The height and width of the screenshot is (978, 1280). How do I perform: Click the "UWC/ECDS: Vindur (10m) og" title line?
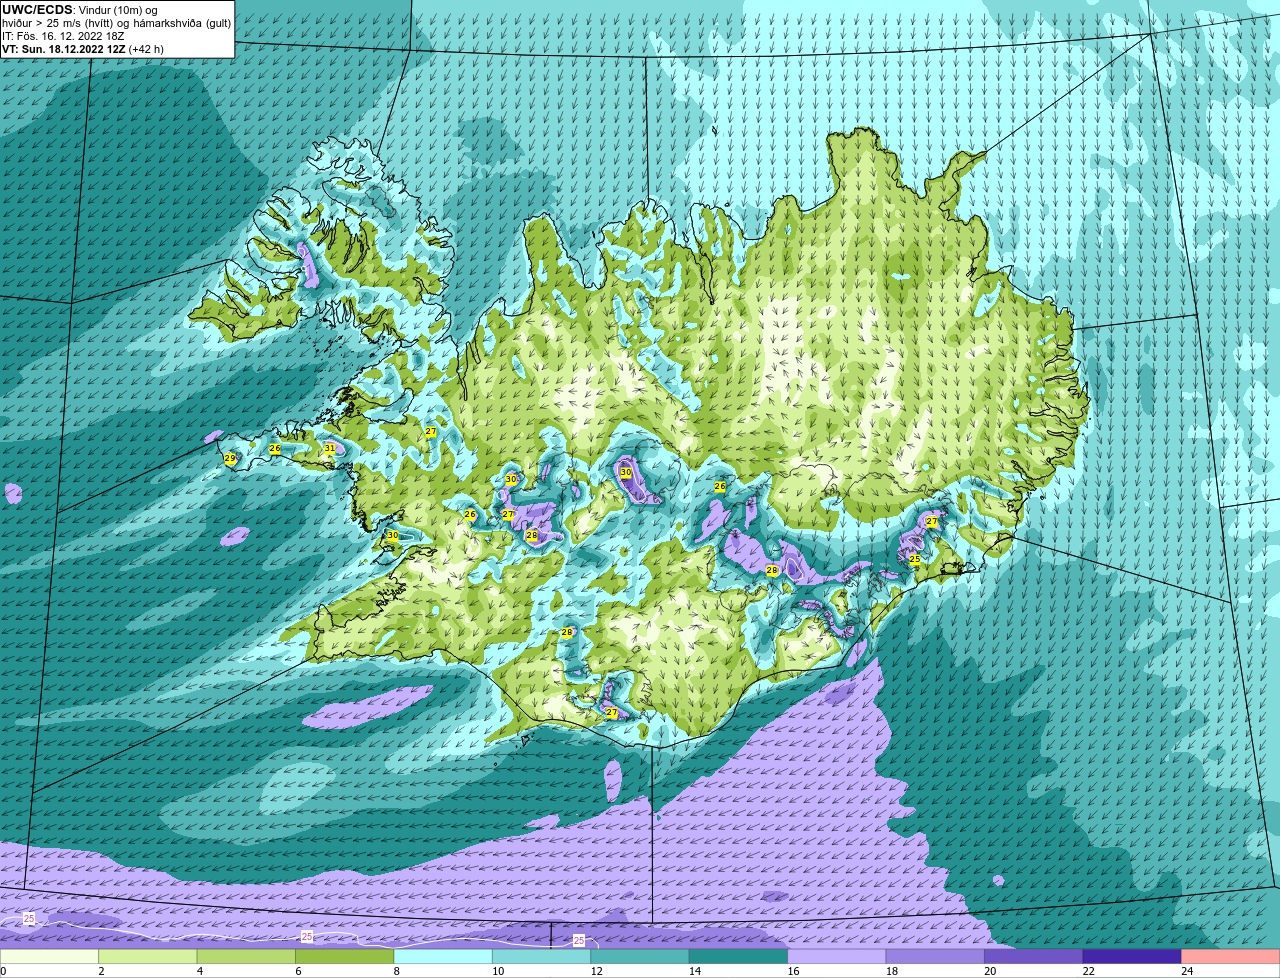pyautogui.click(x=80, y=10)
